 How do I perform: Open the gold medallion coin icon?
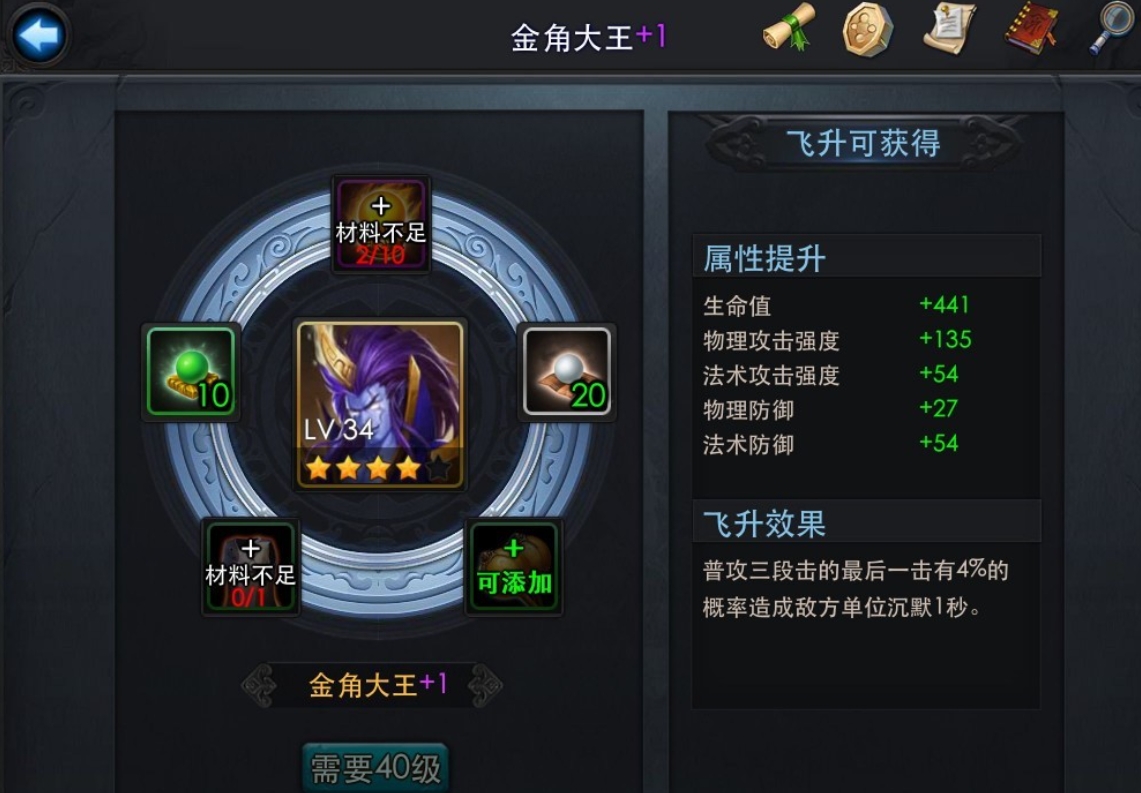point(868,29)
